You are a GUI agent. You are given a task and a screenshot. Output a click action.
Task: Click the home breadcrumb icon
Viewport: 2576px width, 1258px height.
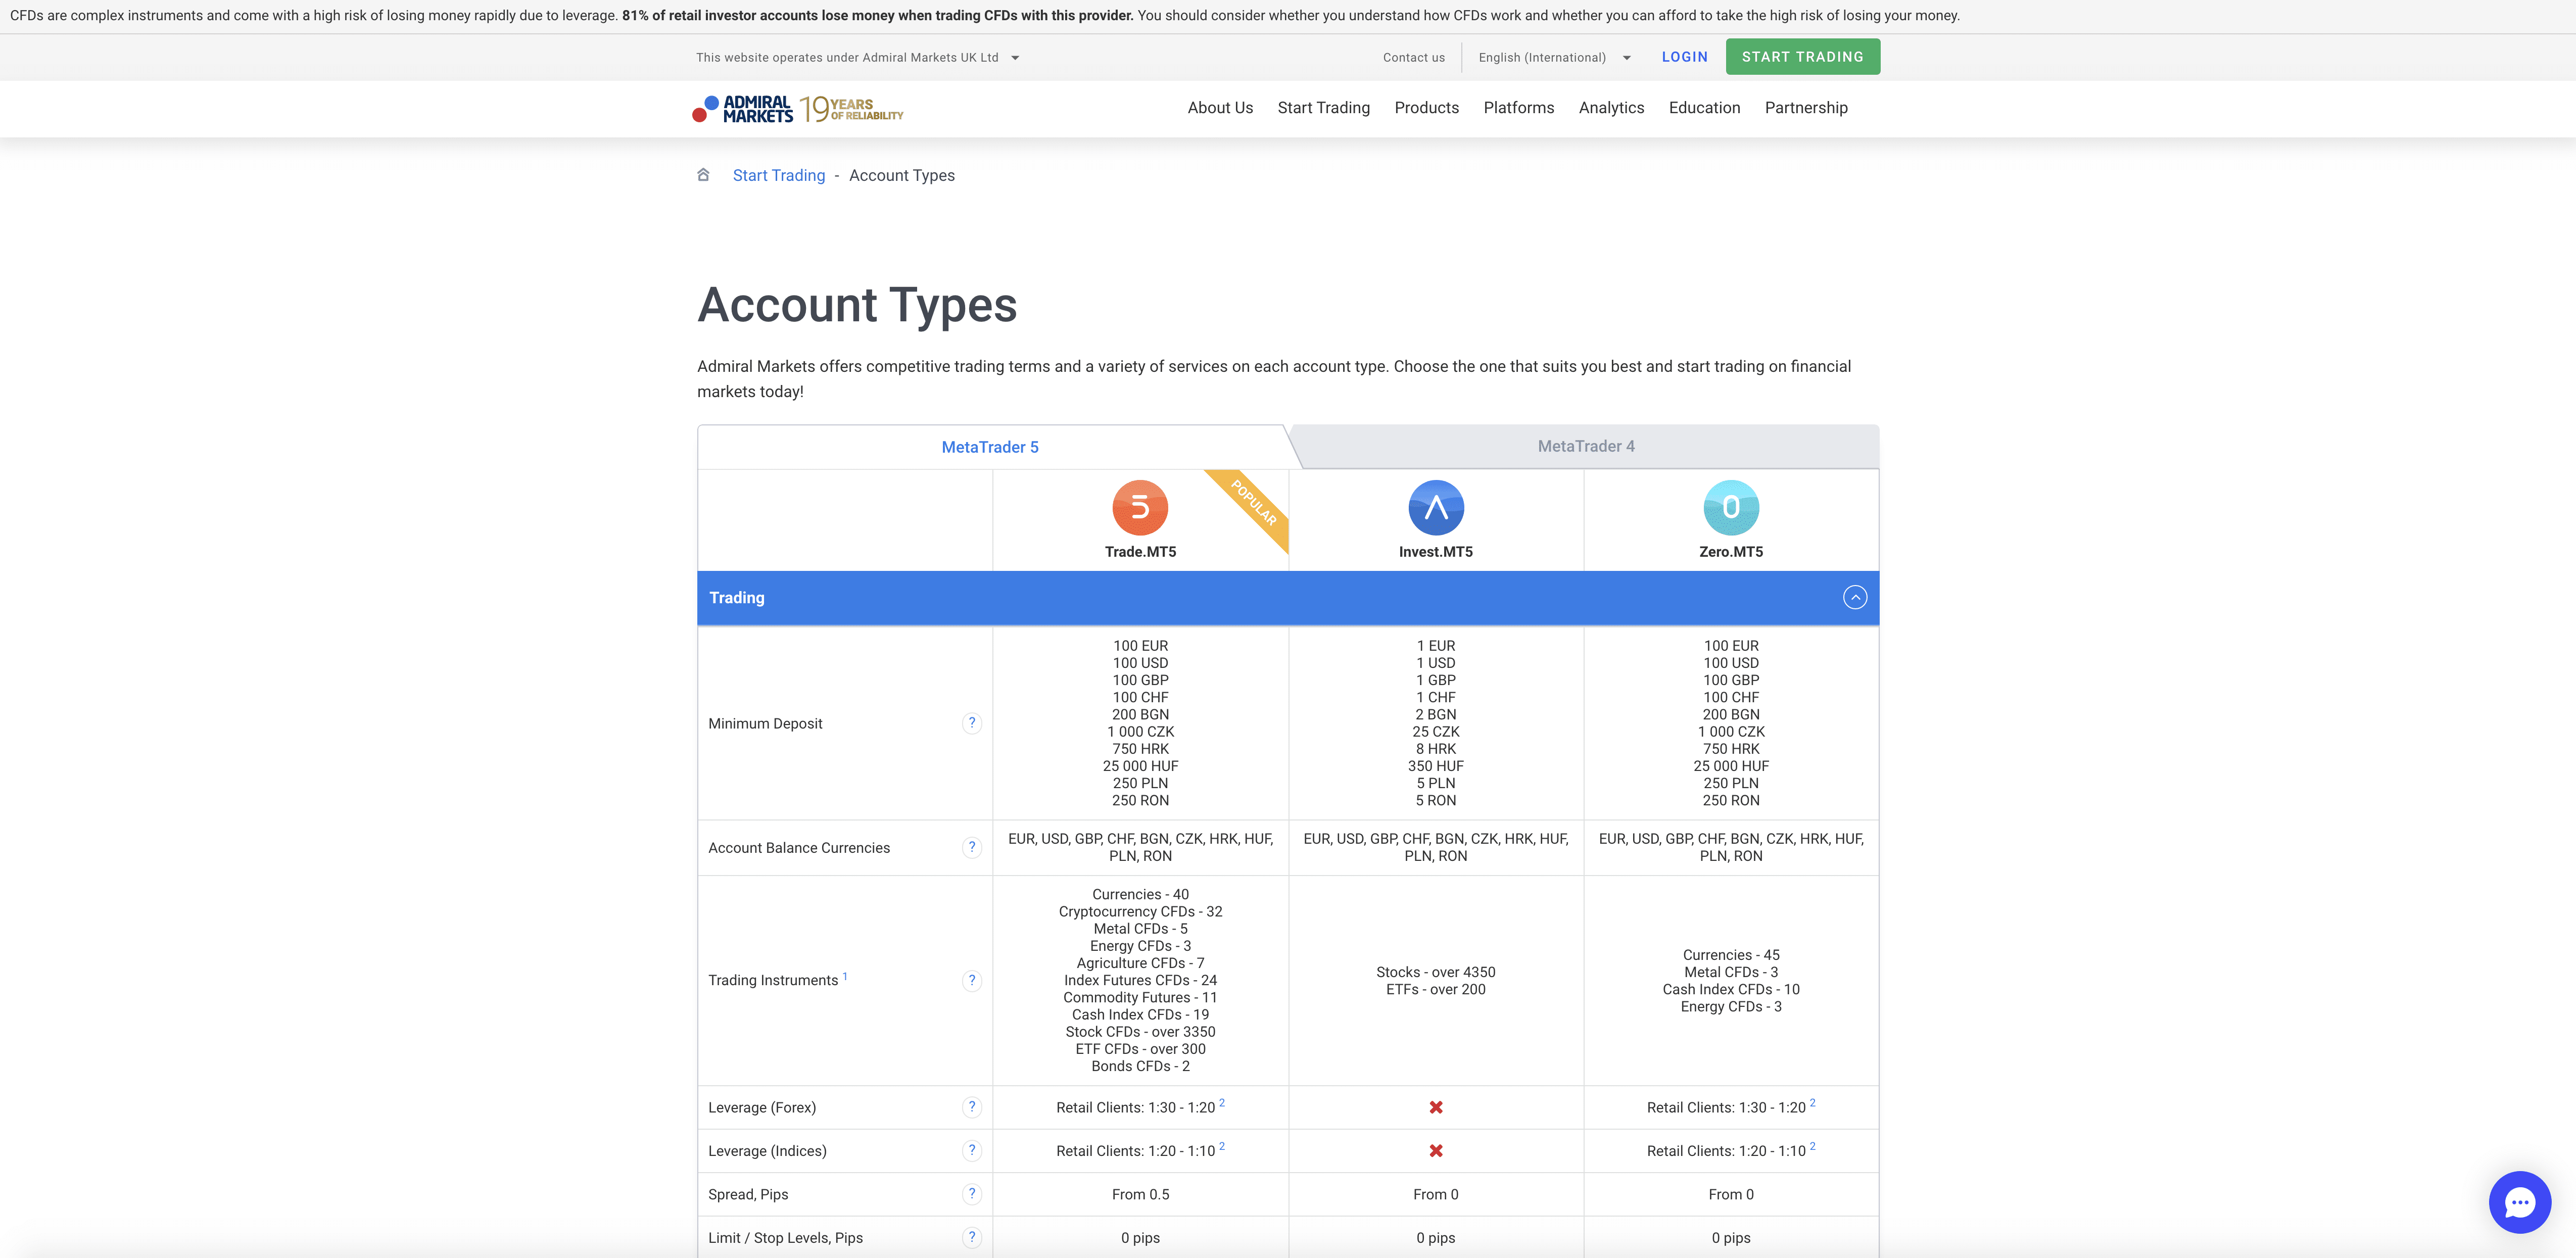pyautogui.click(x=703, y=175)
